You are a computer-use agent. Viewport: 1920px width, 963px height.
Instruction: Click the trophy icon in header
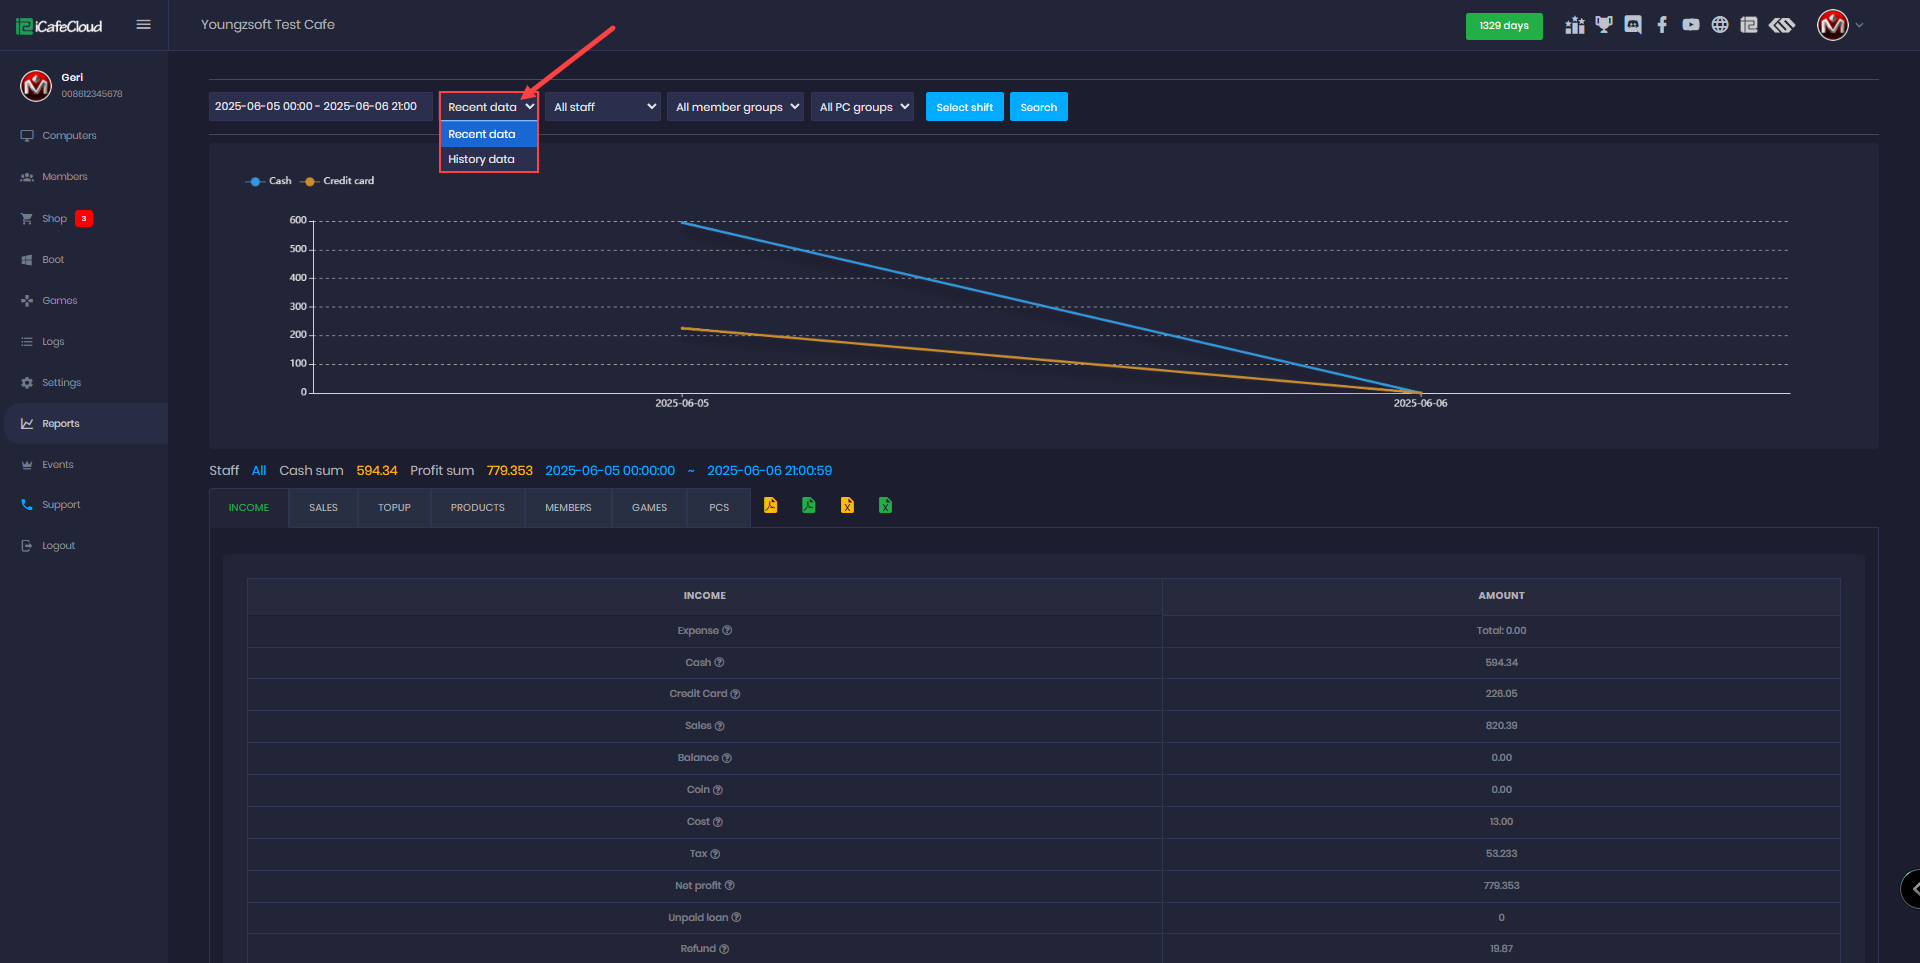click(x=1604, y=25)
